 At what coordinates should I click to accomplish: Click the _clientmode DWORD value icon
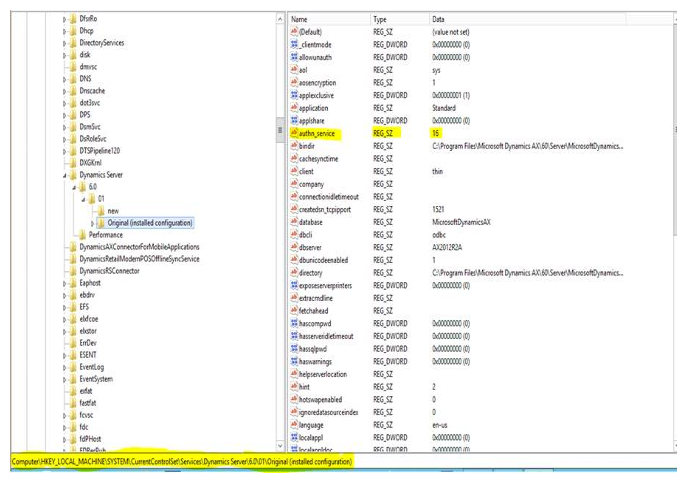[x=292, y=45]
